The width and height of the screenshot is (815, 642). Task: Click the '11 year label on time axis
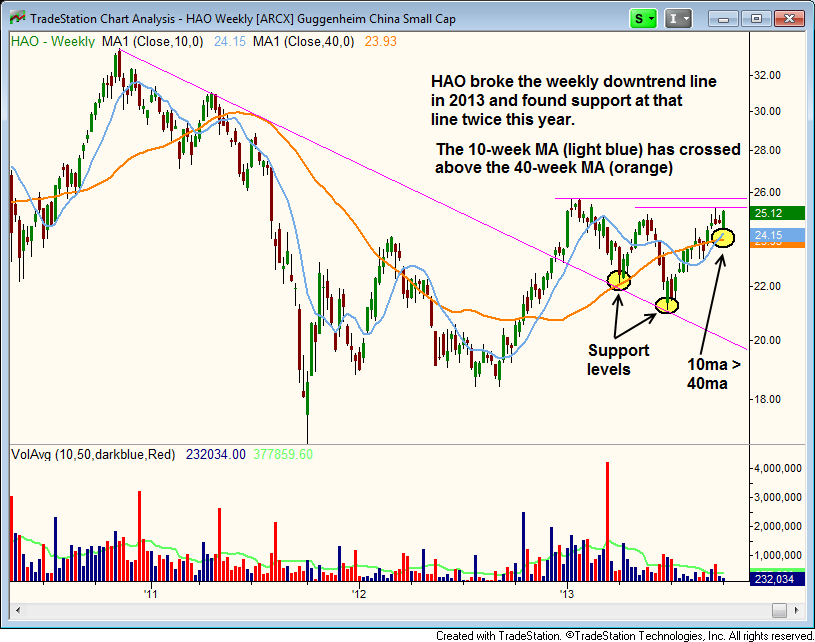point(151,594)
